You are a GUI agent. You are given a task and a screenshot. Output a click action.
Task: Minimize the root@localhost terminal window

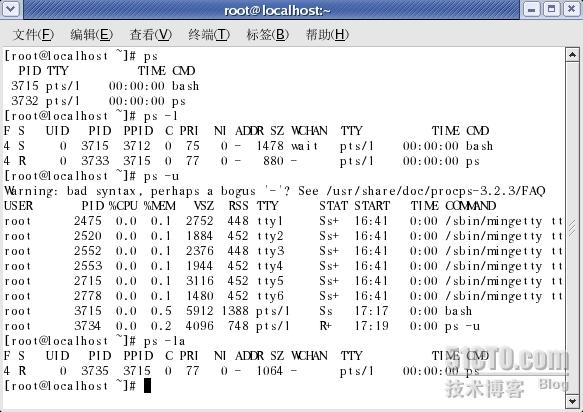pyautogui.click(x=532, y=9)
